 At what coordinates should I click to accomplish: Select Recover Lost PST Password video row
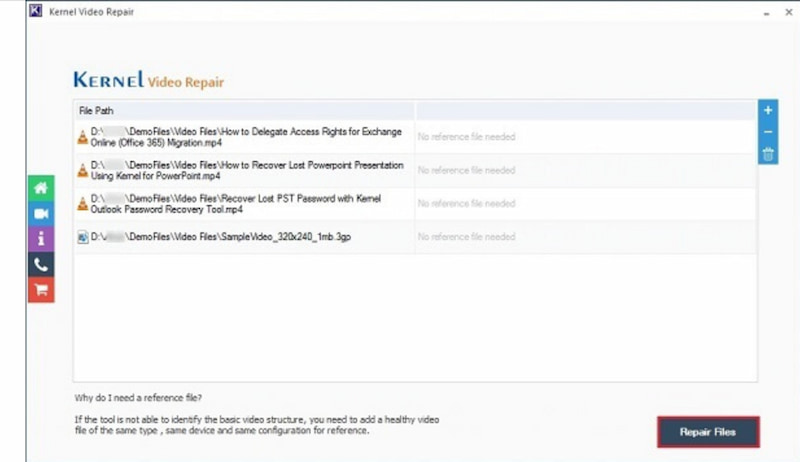[x=245, y=204]
